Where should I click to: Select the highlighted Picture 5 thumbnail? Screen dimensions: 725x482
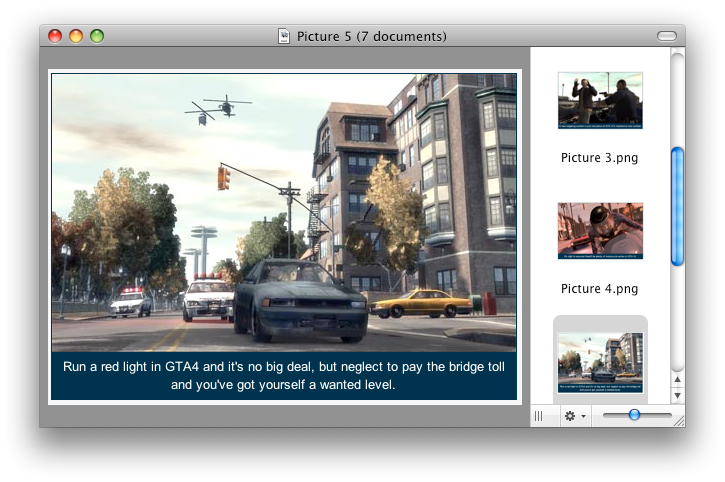point(600,363)
